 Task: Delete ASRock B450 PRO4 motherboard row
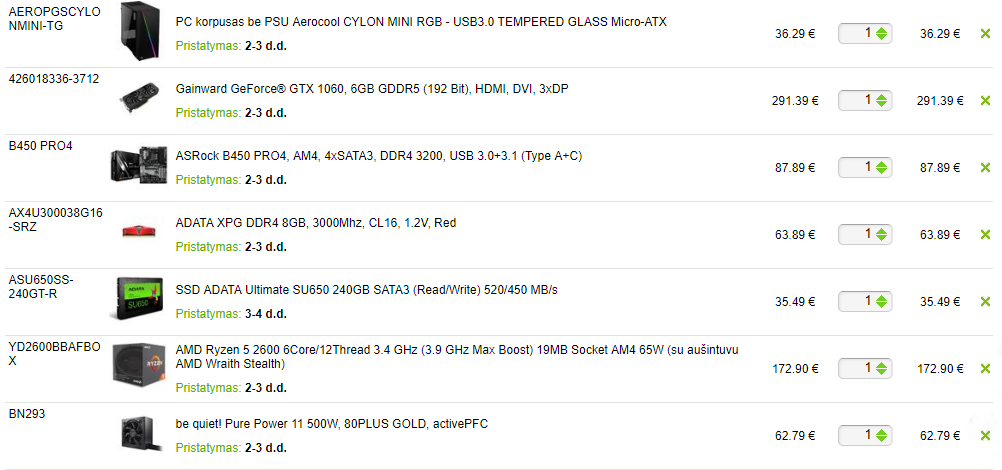(x=985, y=168)
